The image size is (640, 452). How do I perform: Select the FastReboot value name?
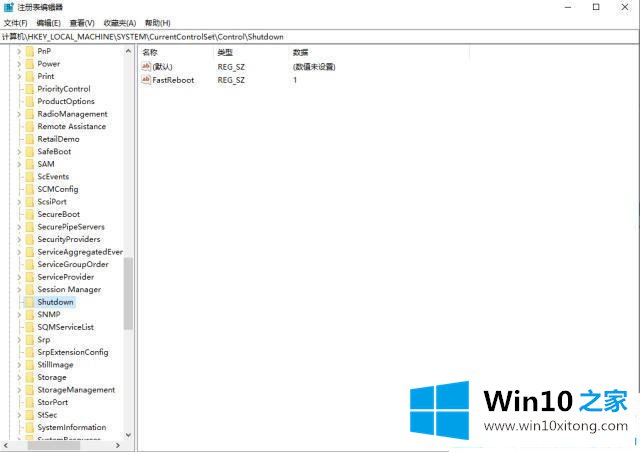[173, 80]
